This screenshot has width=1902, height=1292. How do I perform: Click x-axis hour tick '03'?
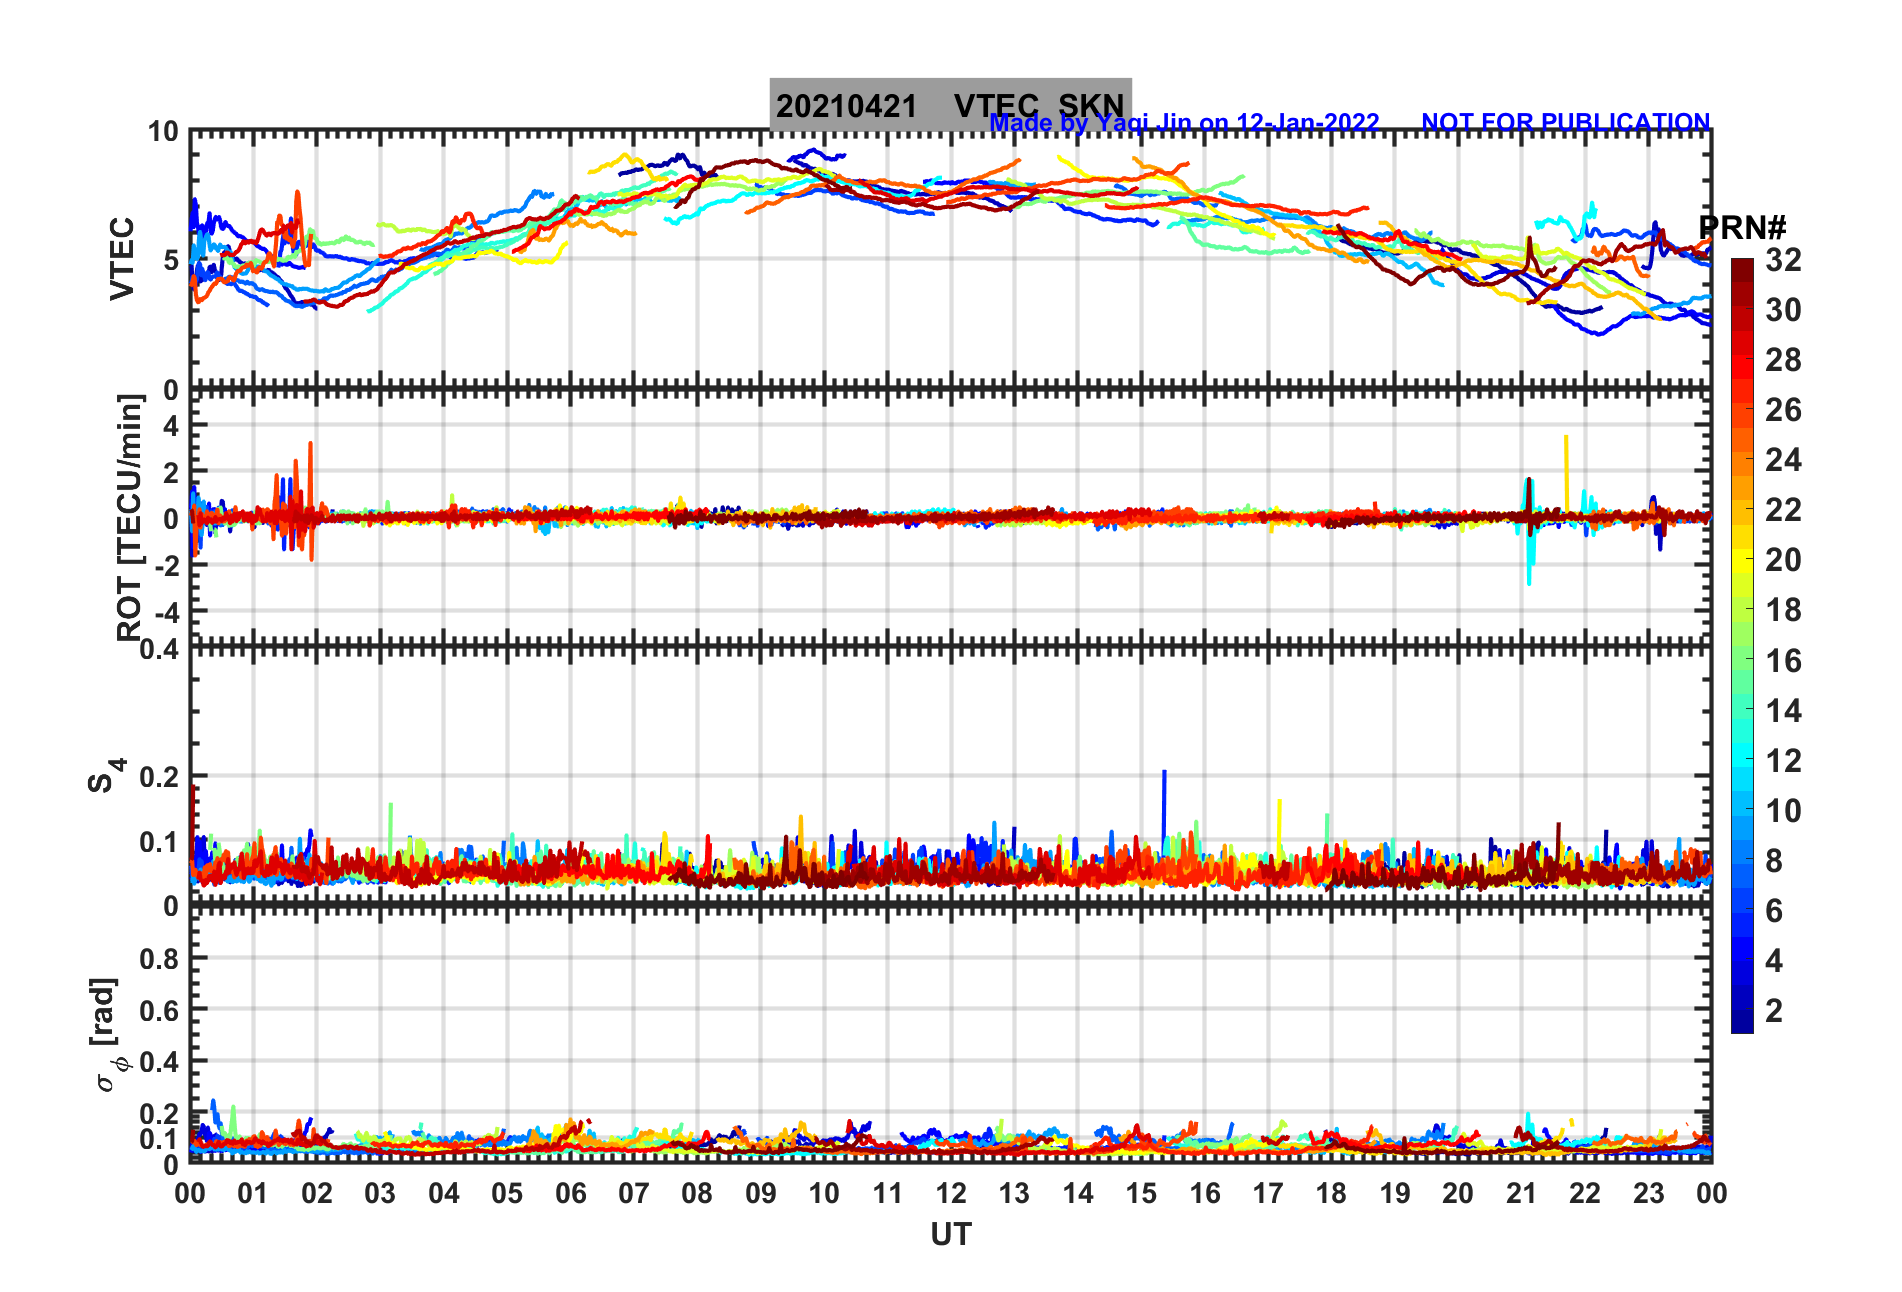[380, 1193]
